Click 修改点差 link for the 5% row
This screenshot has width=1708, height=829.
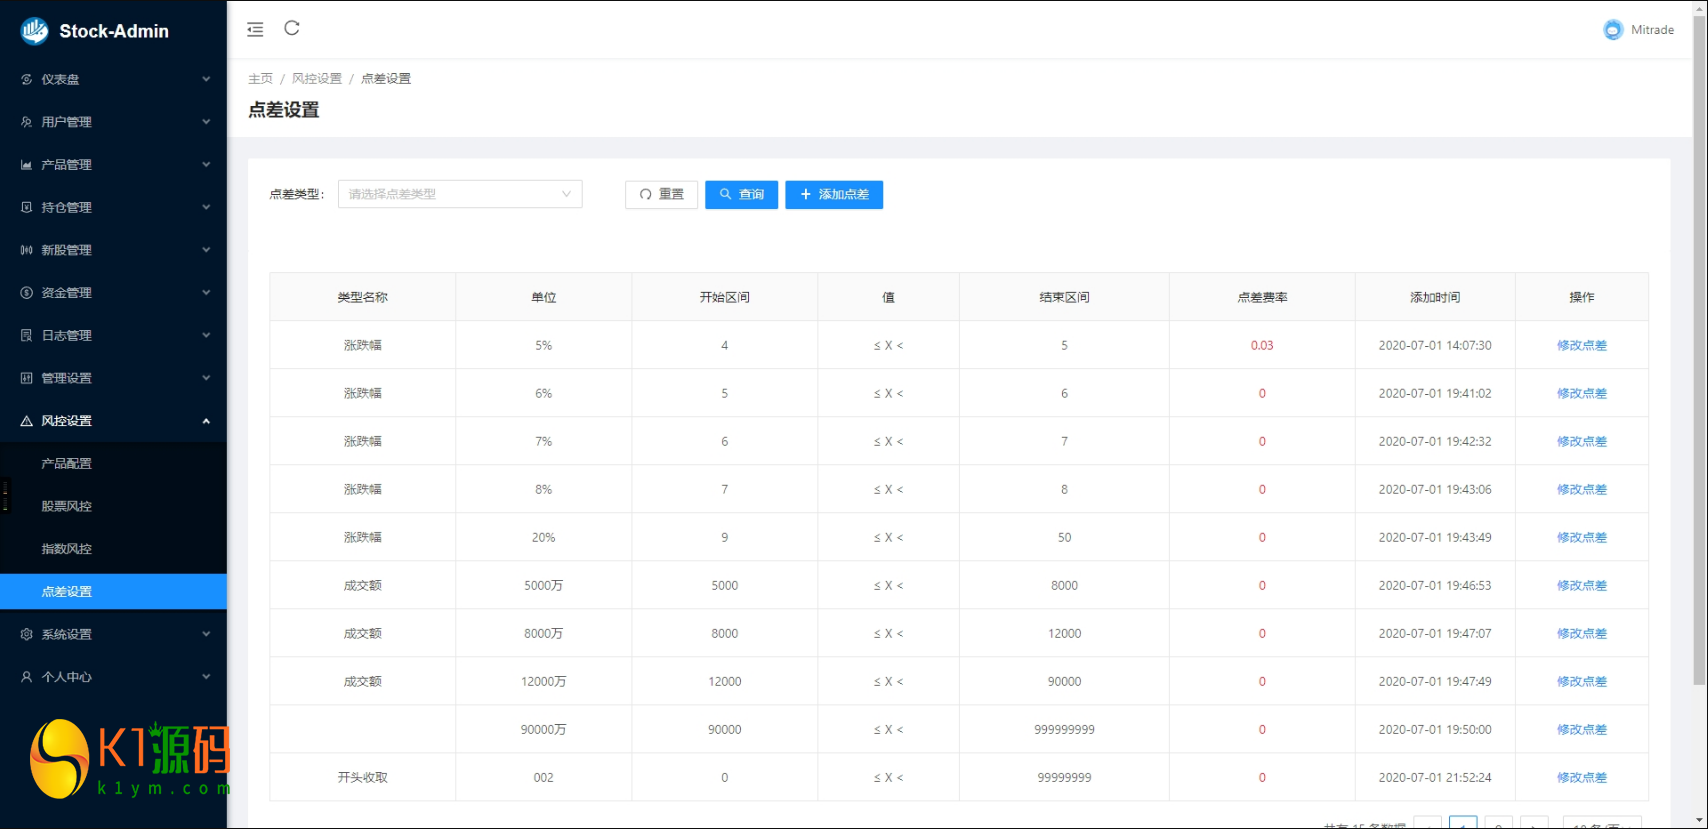[1581, 345]
